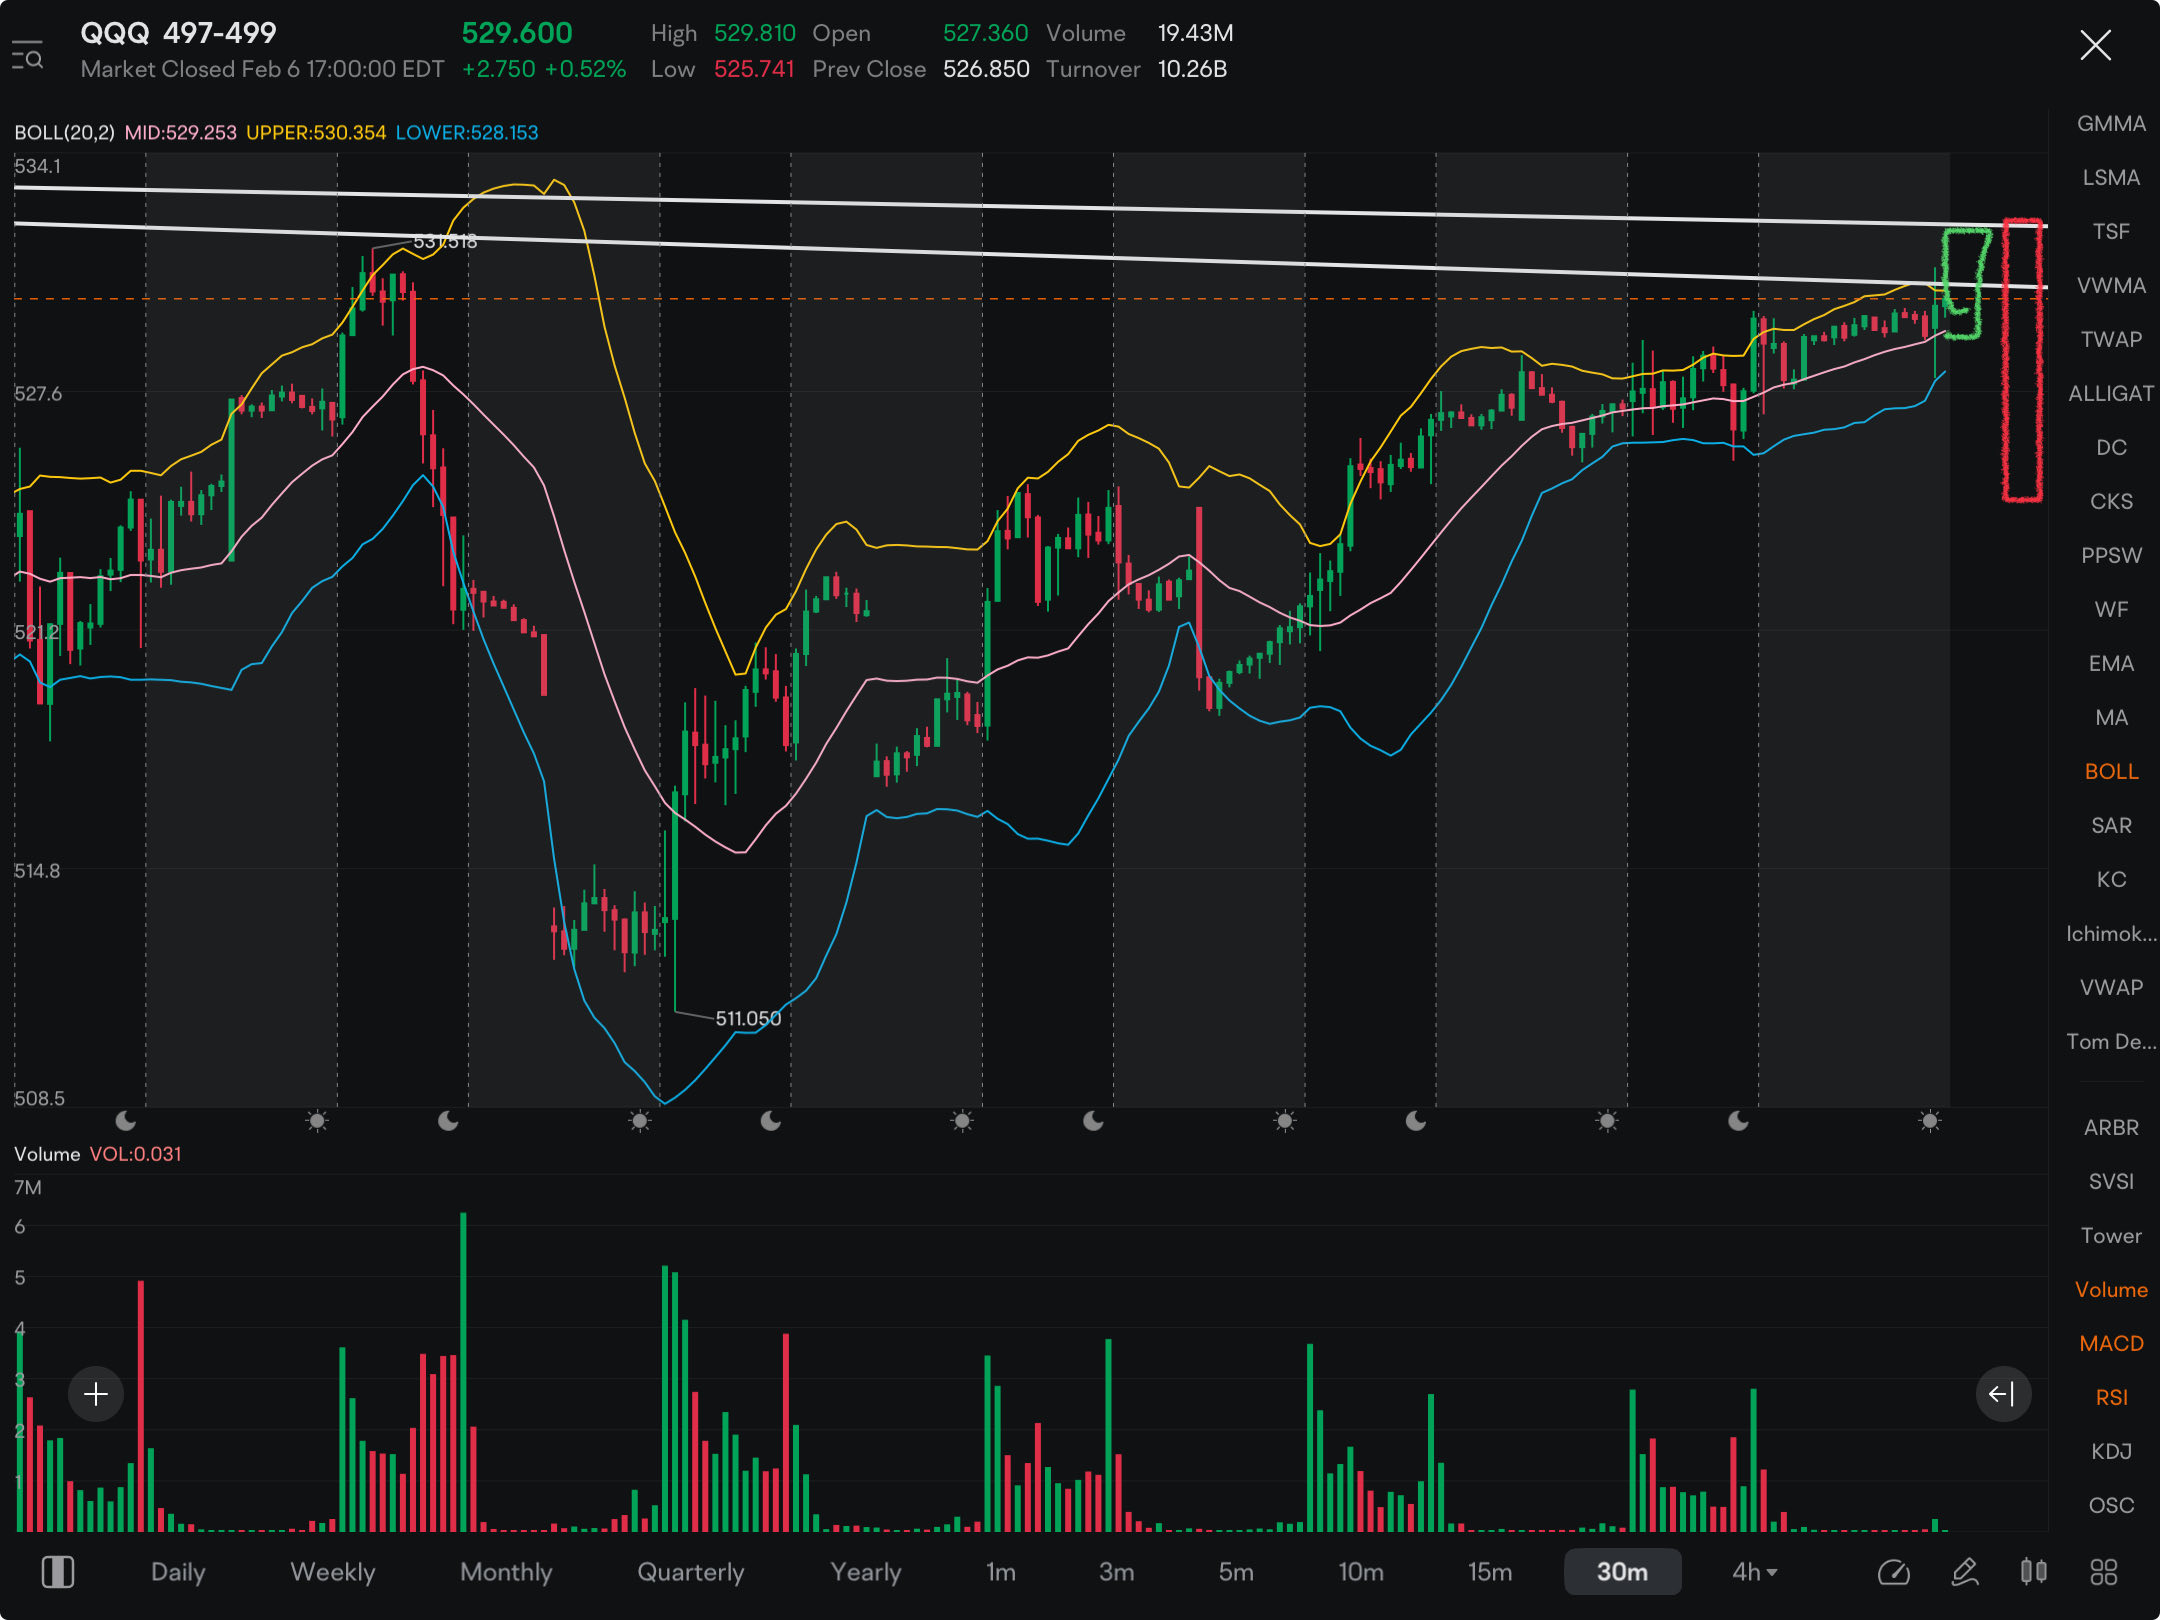Enable the CKS indicator
Screen dimensions: 2160x1620
[x=2111, y=502]
